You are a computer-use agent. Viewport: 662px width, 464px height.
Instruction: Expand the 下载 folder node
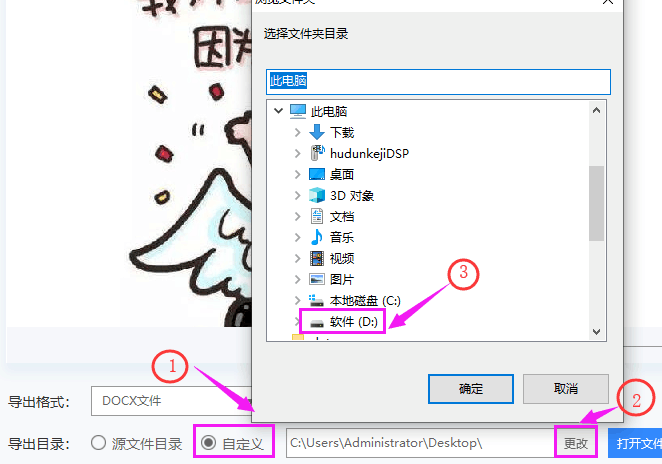(297, 132)
